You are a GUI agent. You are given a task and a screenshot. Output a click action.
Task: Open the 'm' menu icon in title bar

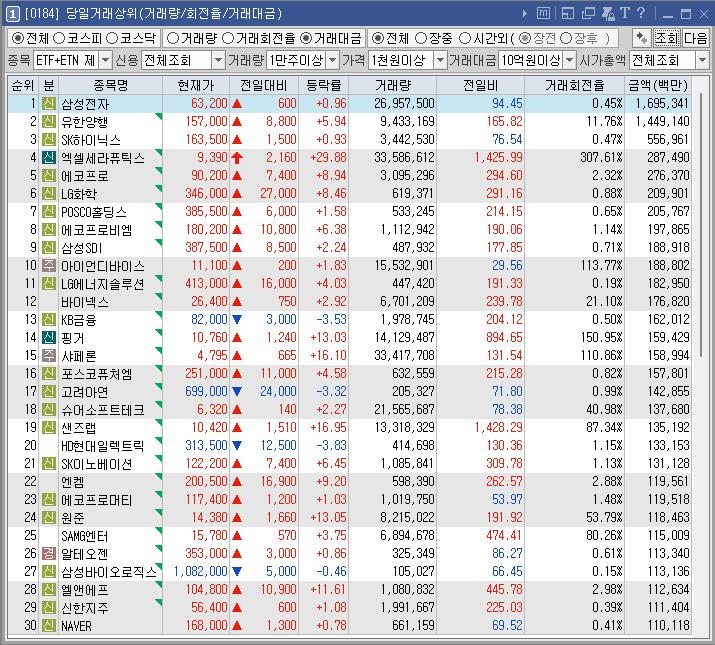(x=543, y=14)
